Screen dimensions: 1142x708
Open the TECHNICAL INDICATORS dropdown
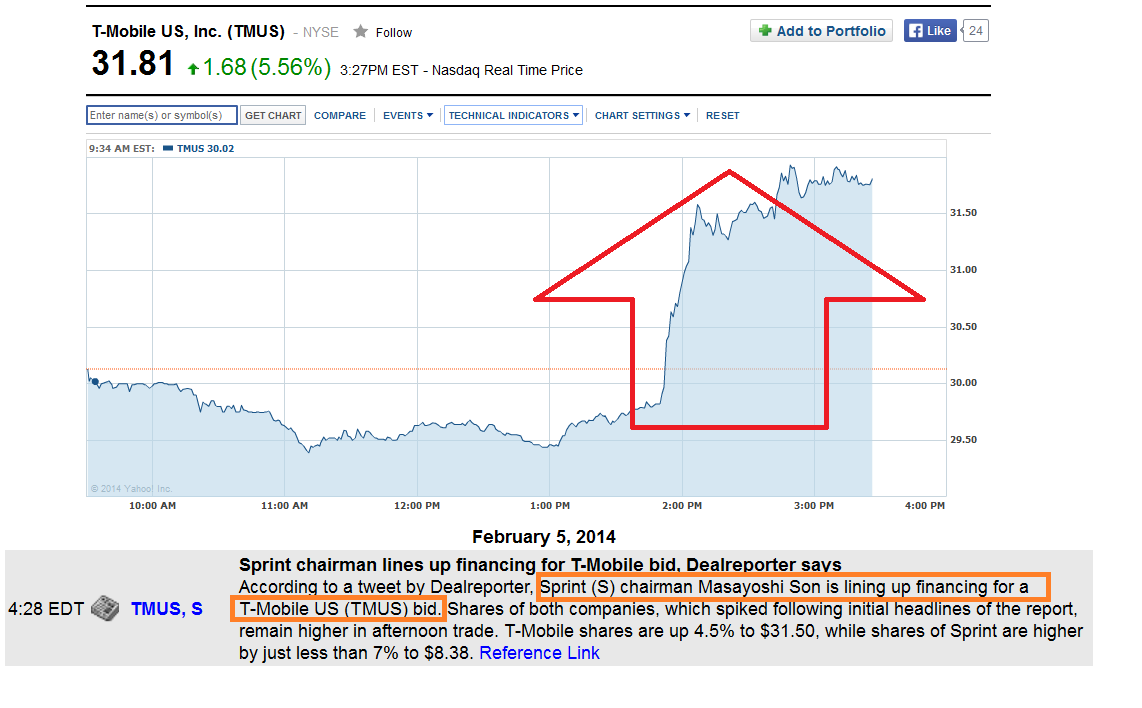pos(513,115)
